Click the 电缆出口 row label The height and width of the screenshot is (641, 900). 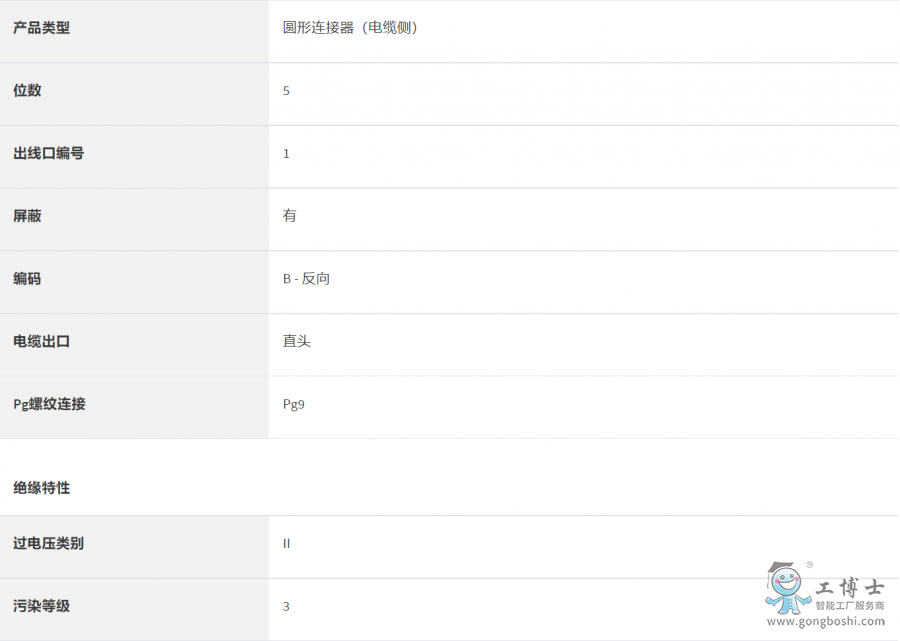point(41,342)
